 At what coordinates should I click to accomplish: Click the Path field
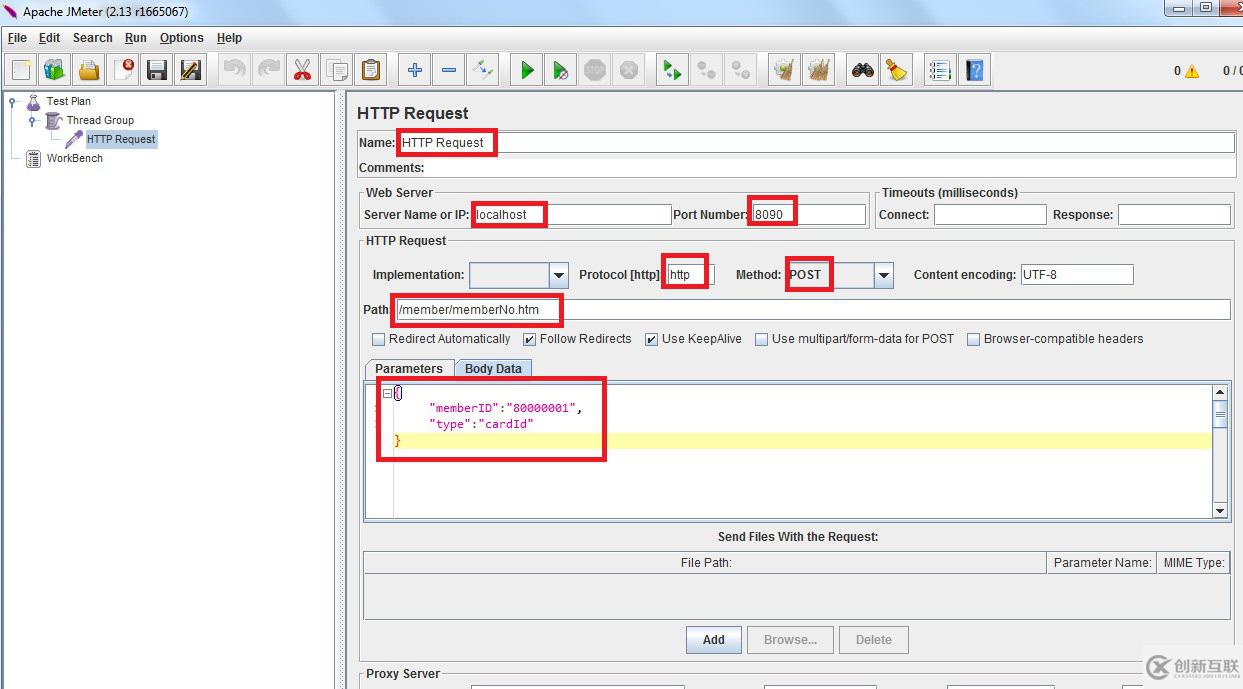(813, 310)
